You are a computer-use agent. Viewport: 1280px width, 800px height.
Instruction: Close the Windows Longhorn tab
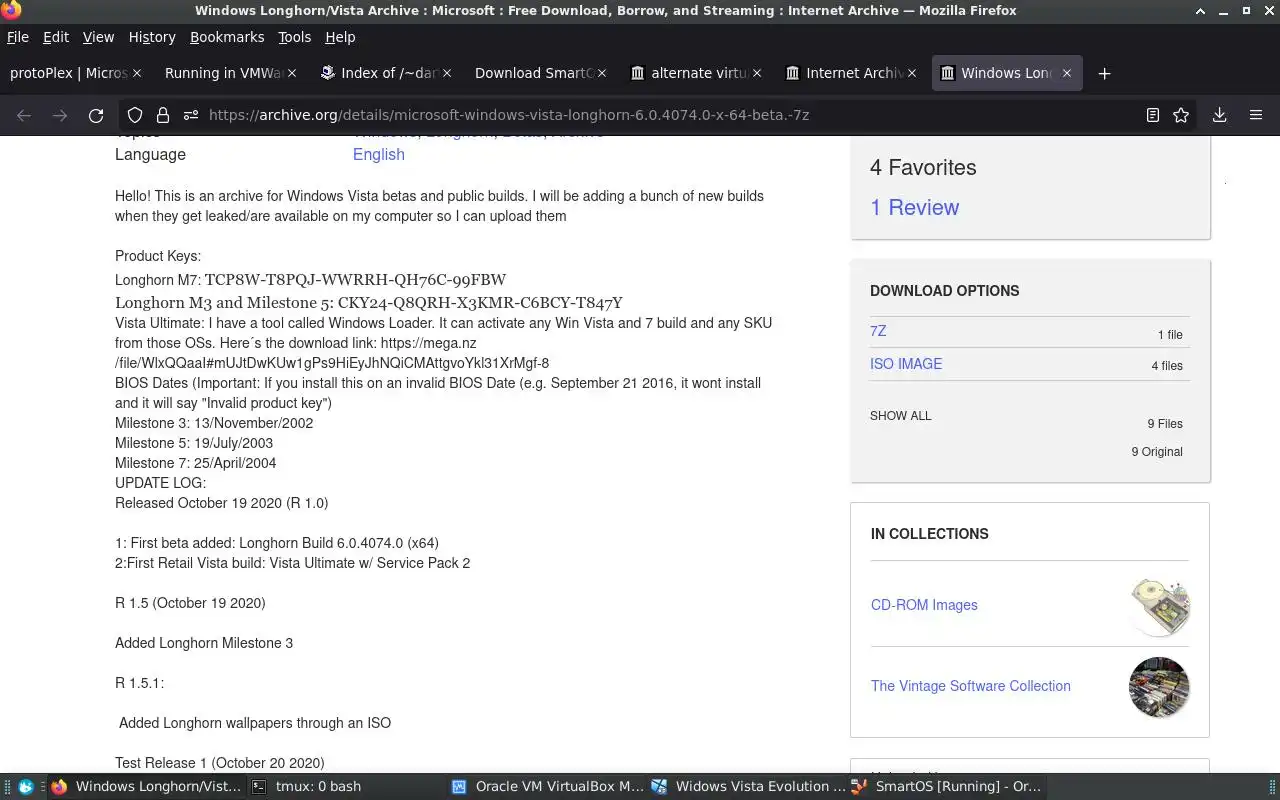[x=1067, y=73]
